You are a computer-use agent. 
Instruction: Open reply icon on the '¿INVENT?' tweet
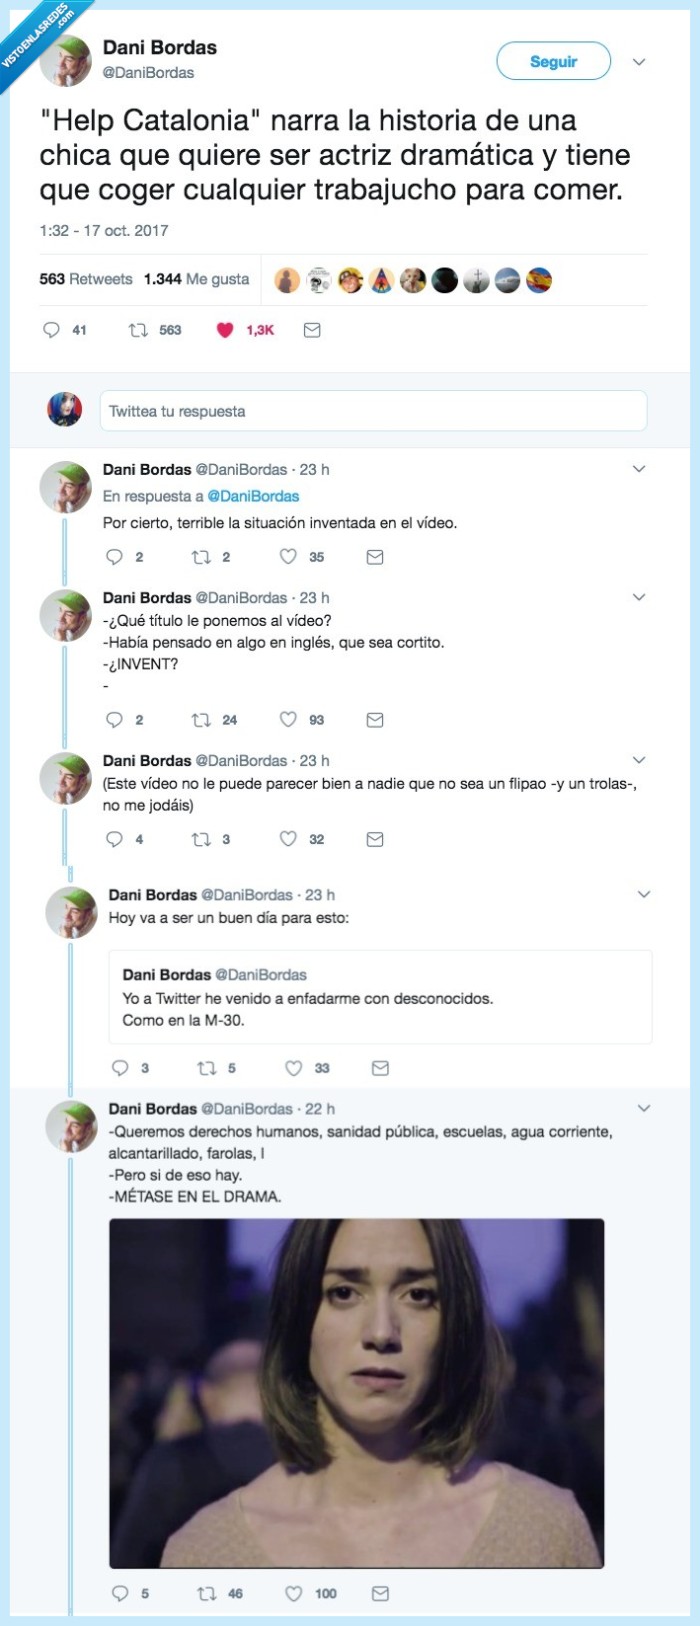115,718
